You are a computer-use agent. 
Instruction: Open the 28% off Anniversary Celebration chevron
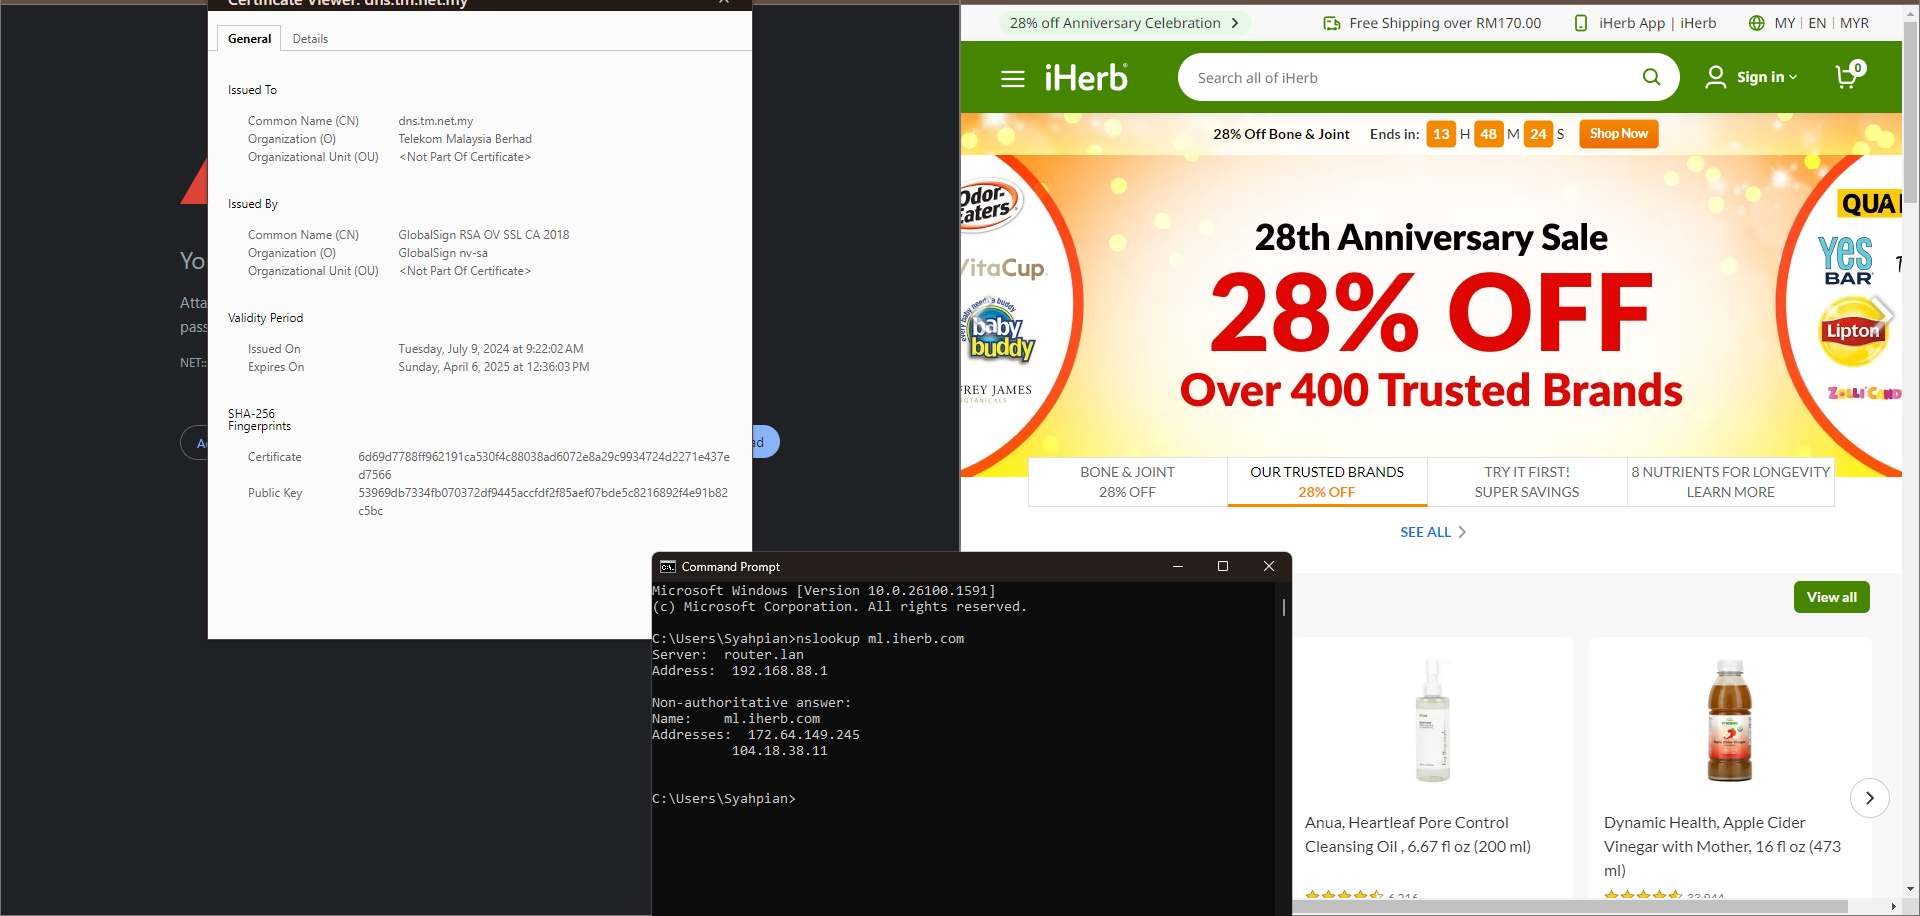(x=1235, y=23)
